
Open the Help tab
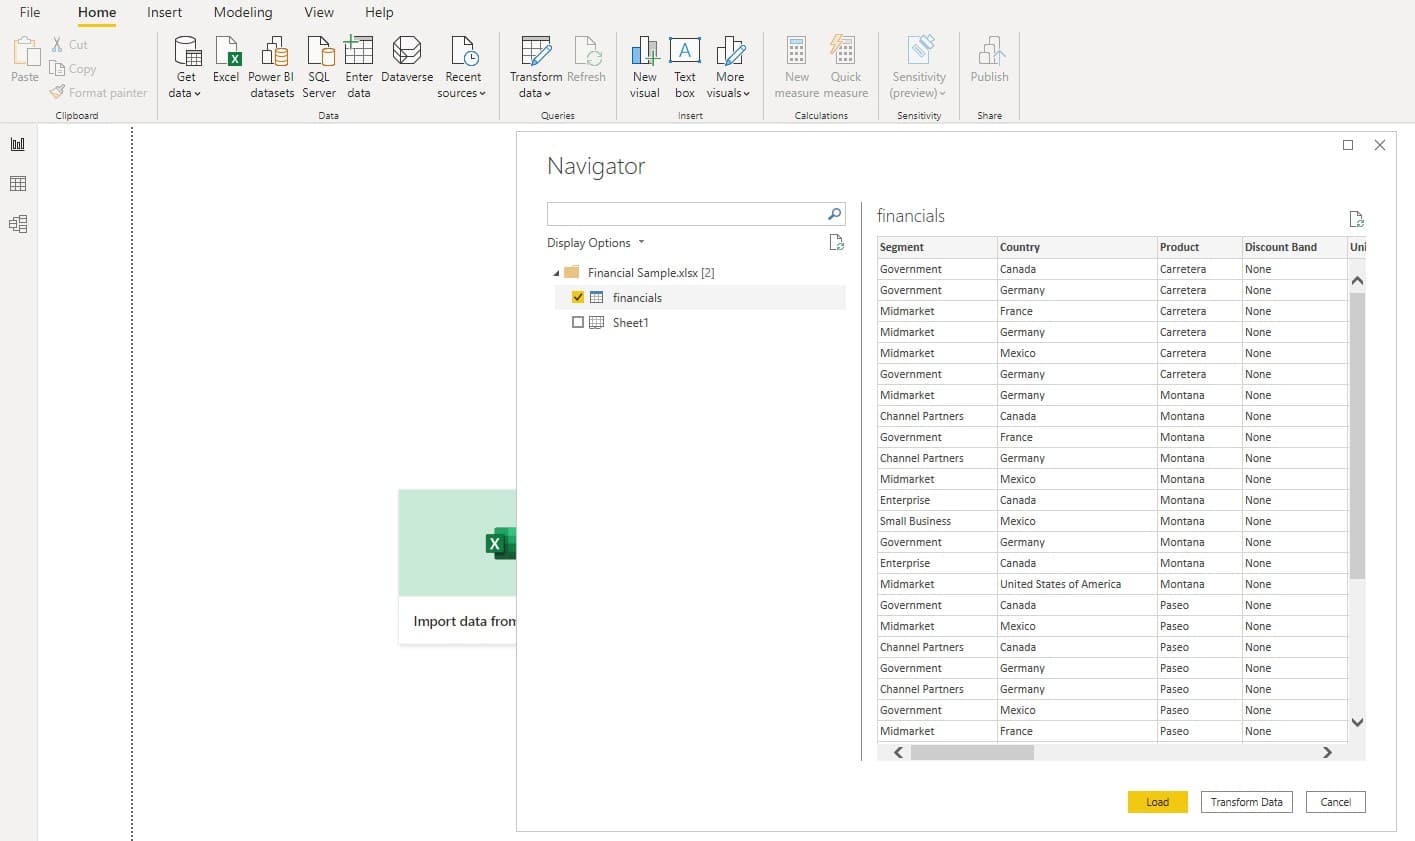[379, 12]
